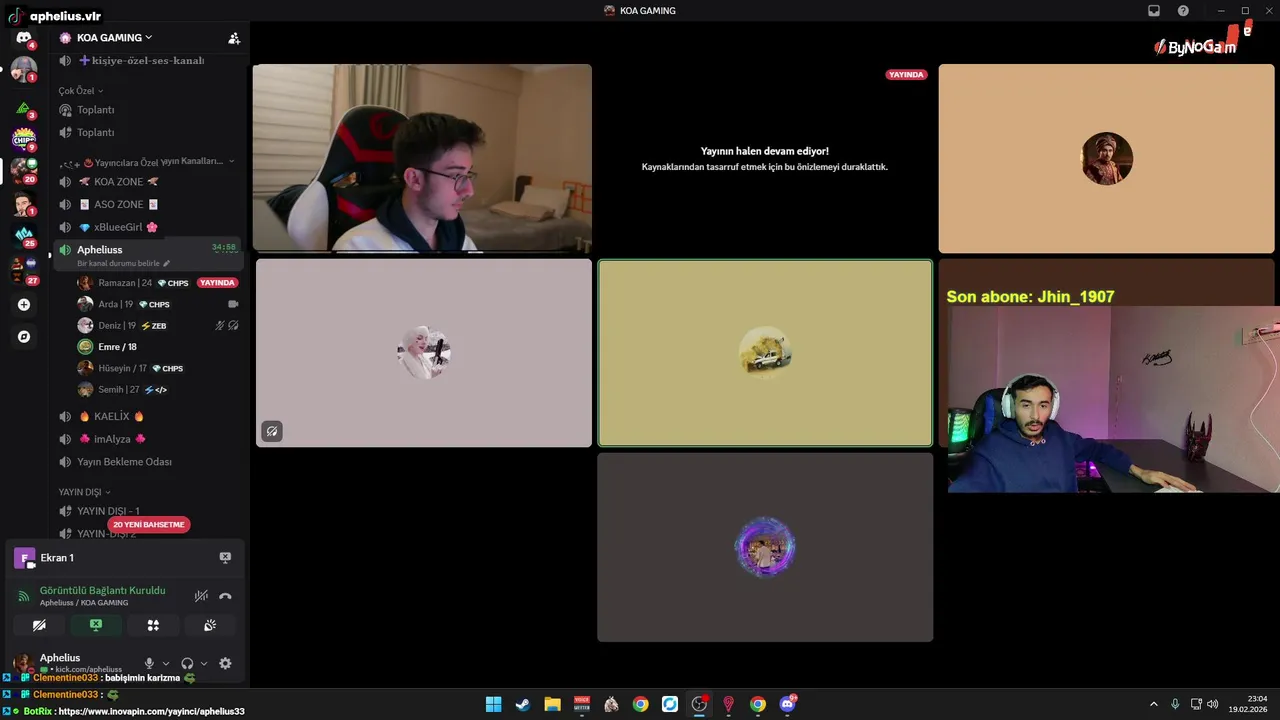
Task: Stop screen sharing with green monitor button
Action: point(96,625)
